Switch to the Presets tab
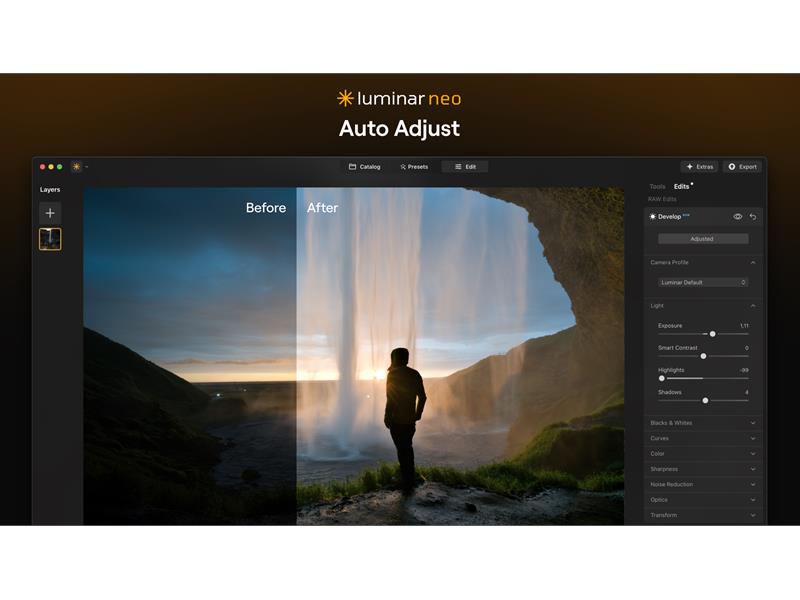This screenshot has height=600, width=800. coord(414,167)
